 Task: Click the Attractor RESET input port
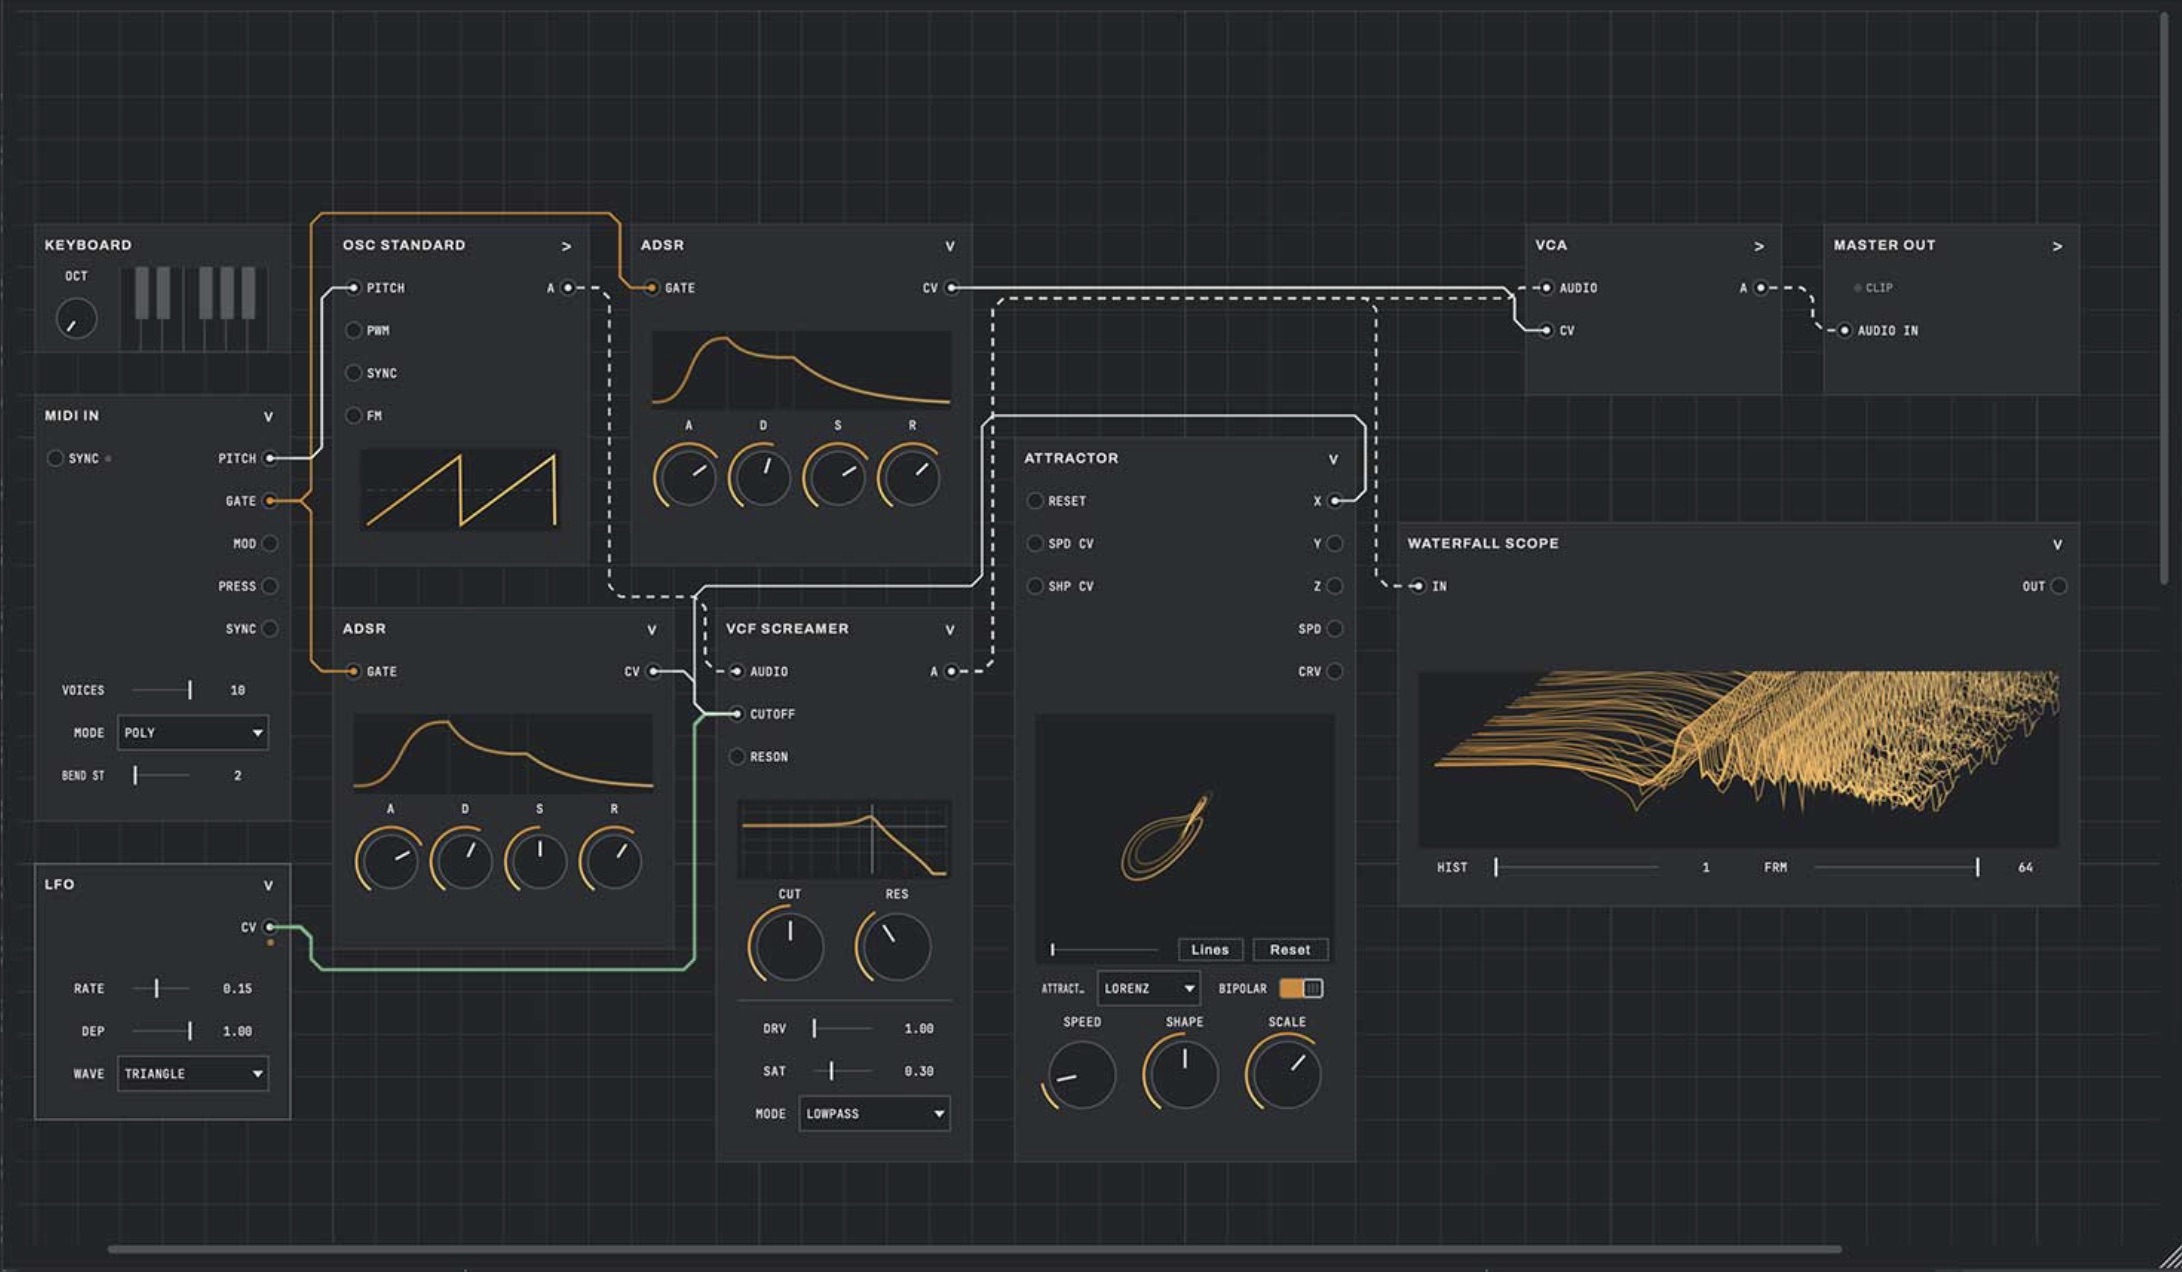(1035, 501)
